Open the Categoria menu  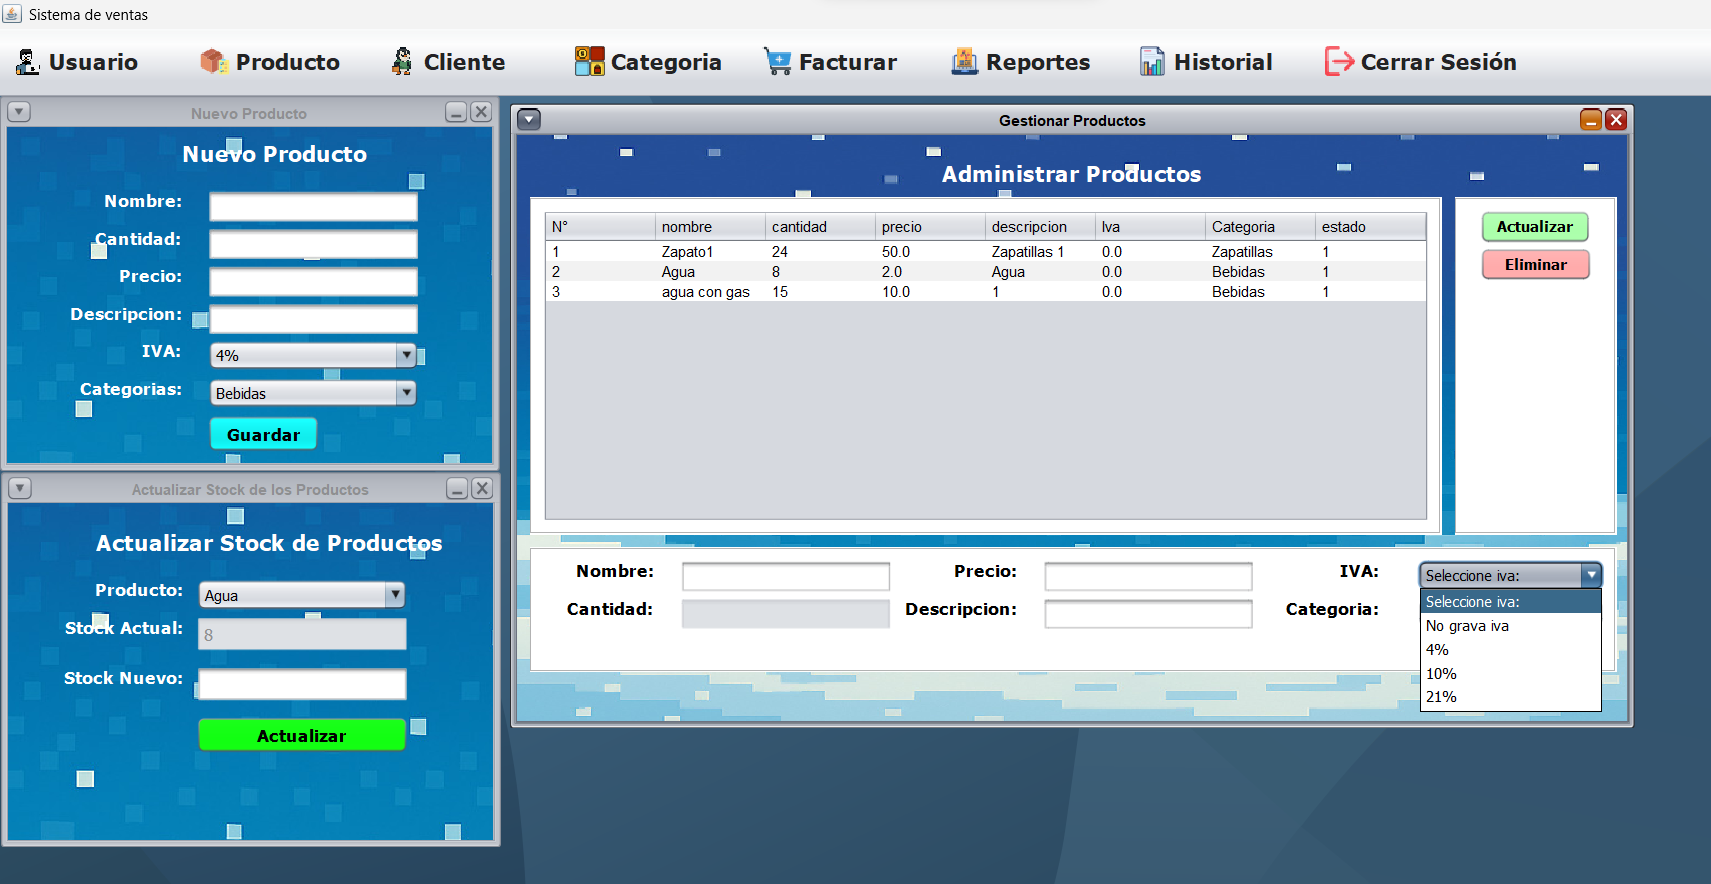tap(648, 62)
